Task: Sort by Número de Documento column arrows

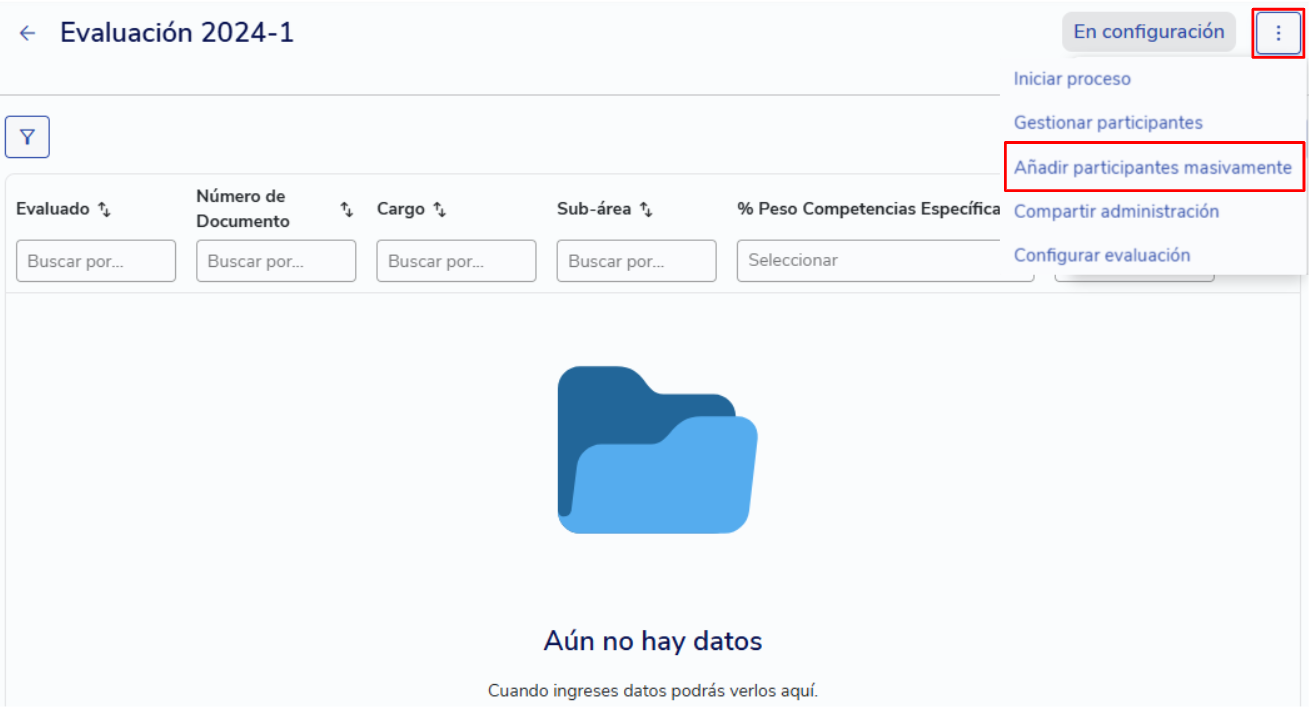Action: click(x=346, y=210)
